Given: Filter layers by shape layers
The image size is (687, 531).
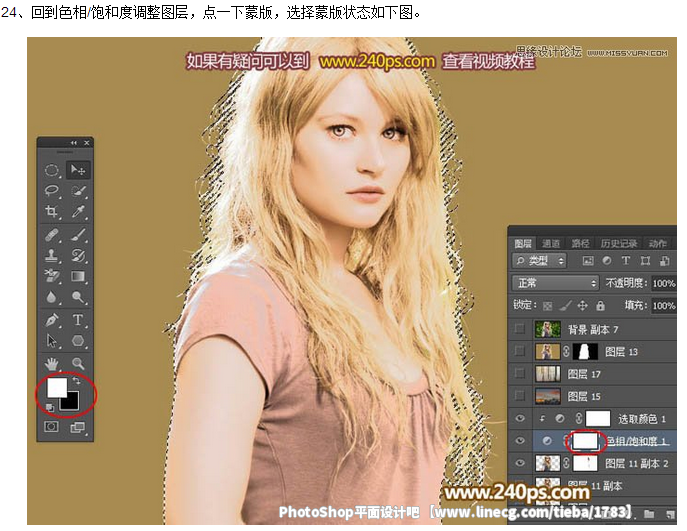Looking at the screenshot, I should click(645, 261).
